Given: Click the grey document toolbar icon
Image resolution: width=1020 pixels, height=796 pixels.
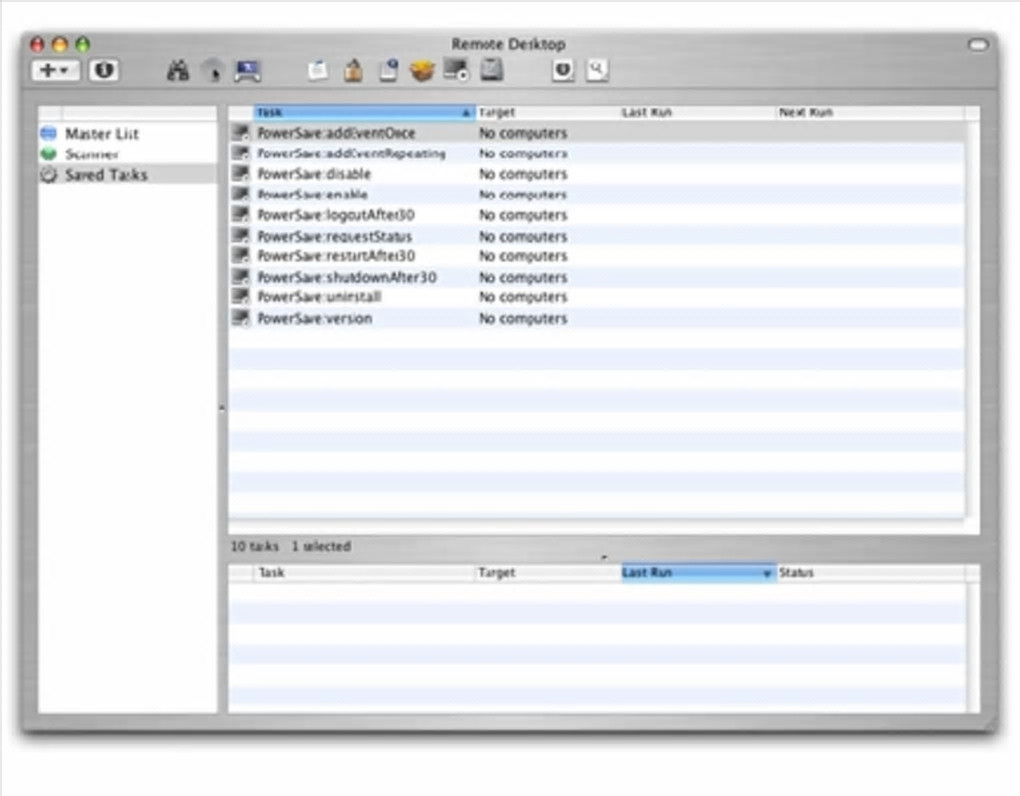Looking at the screenshot, I should point(492,69).
